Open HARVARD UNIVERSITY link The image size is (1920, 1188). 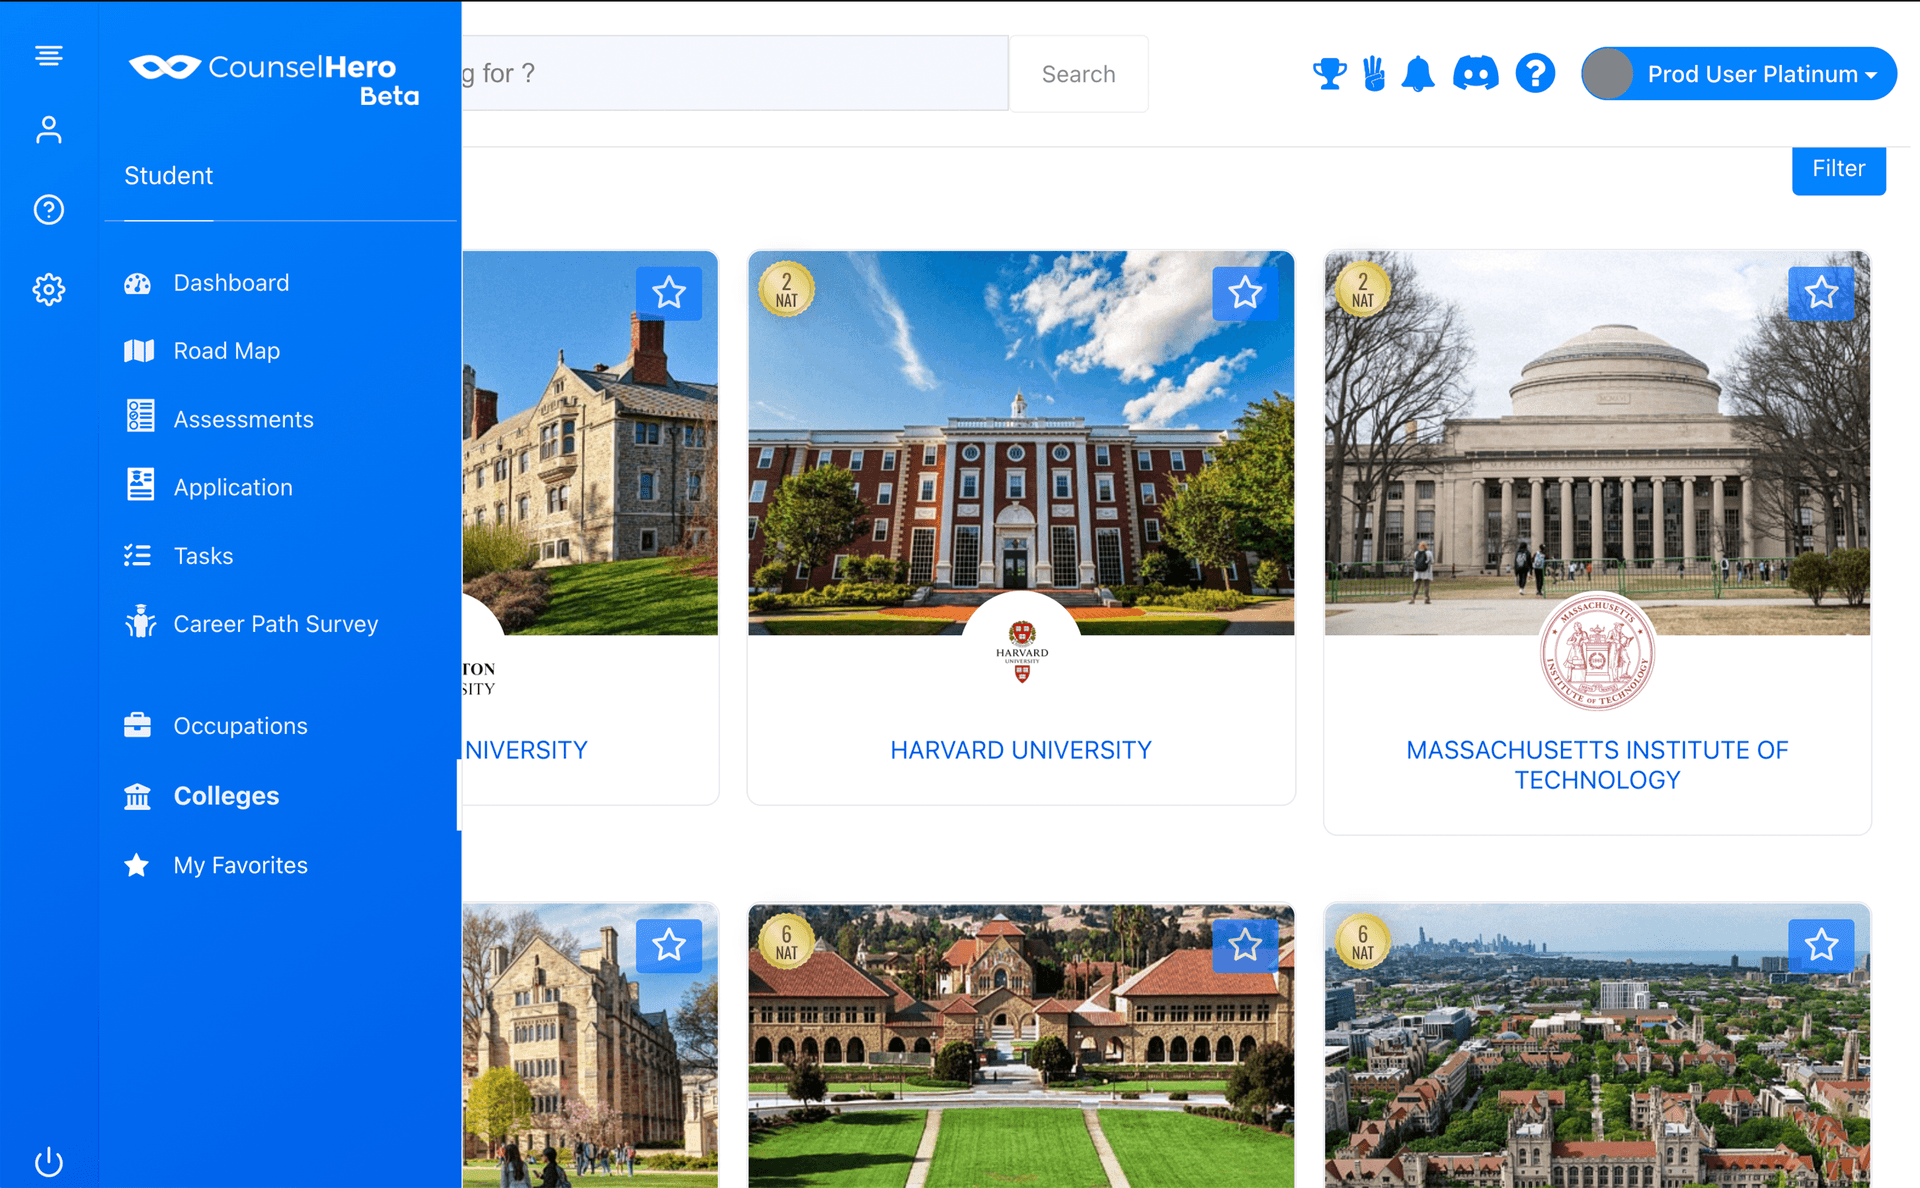[x=1021, y=750]
